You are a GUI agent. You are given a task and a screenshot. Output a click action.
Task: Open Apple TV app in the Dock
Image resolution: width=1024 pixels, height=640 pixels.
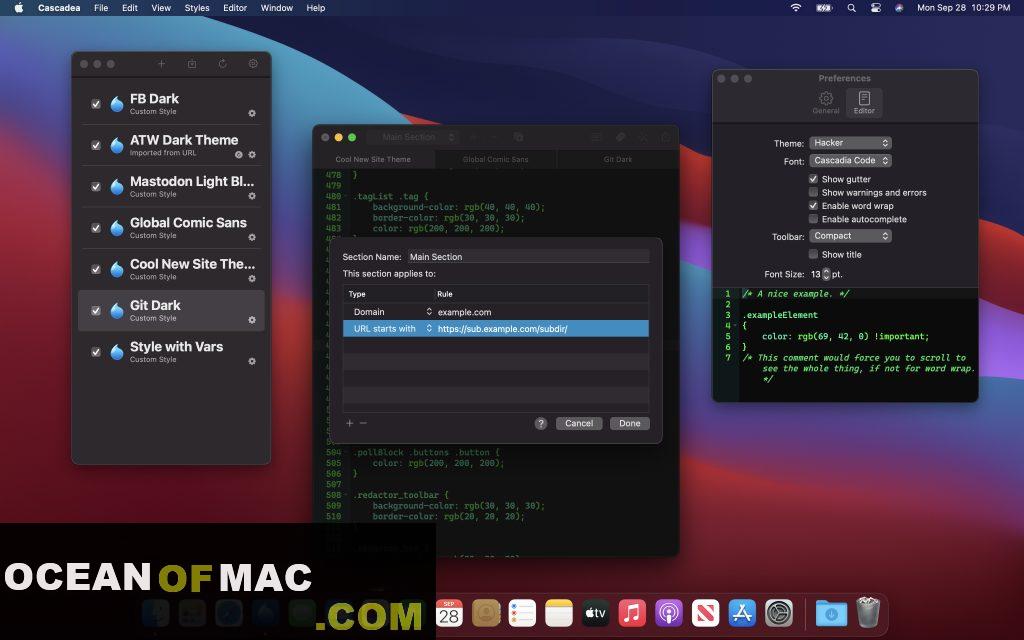tap(595, 614)
